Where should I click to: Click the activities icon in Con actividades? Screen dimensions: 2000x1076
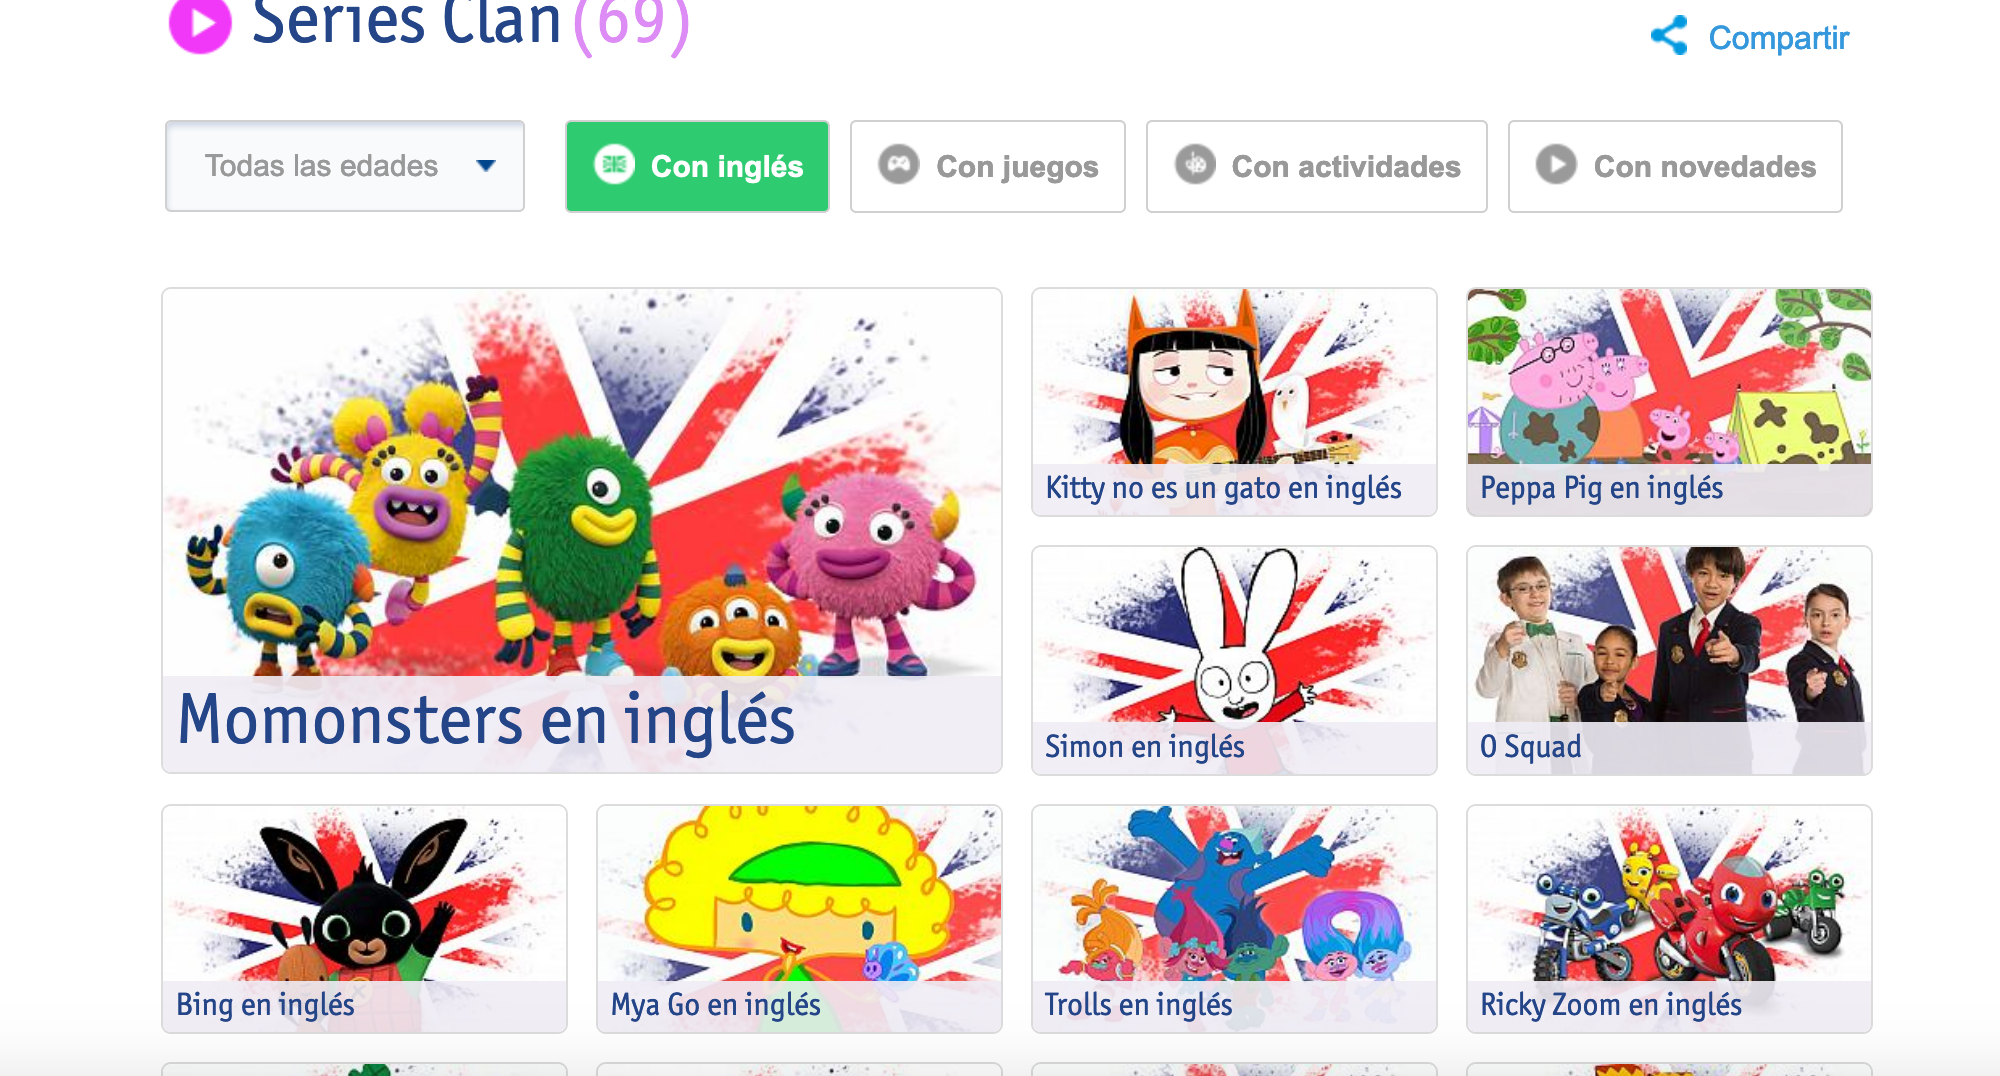(1195, 164)
